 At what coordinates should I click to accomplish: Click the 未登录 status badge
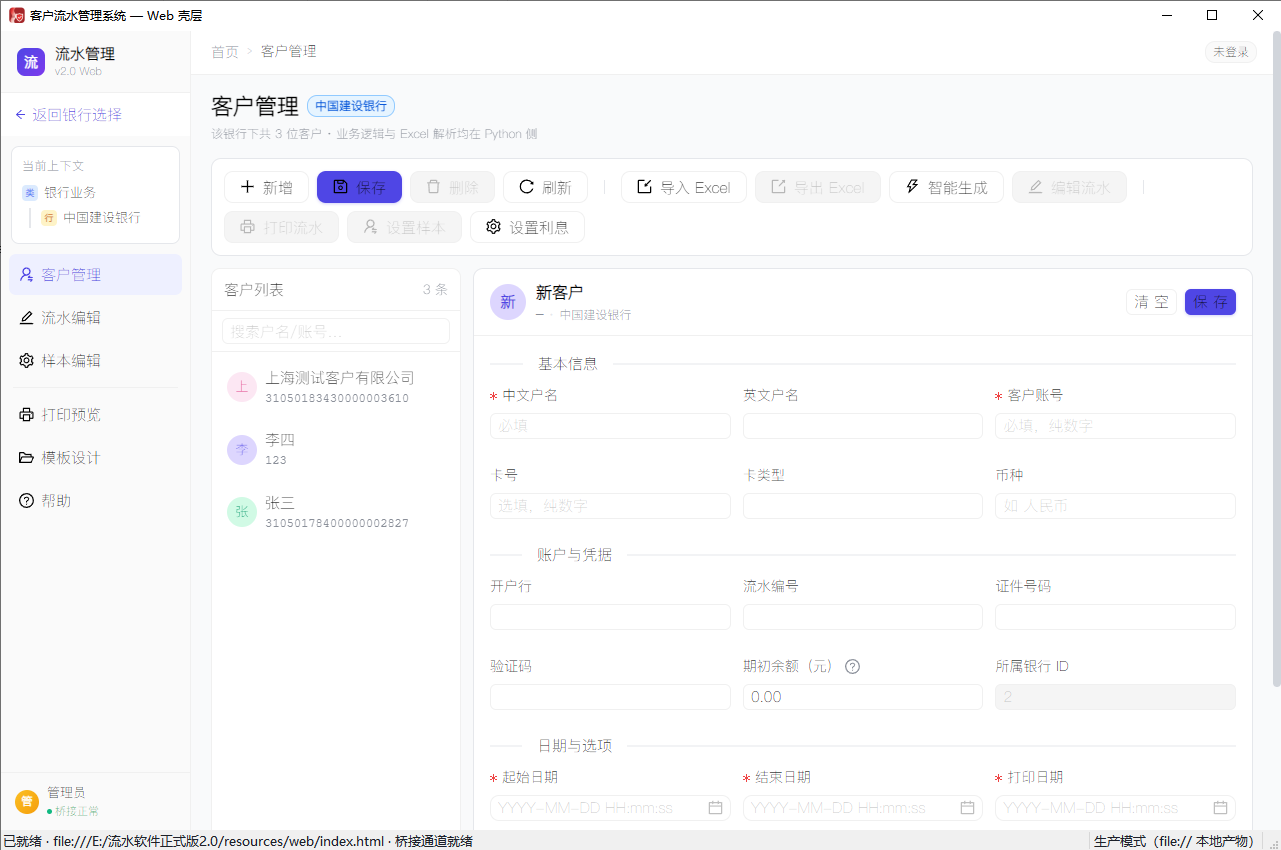click(x=1230, y=52)
